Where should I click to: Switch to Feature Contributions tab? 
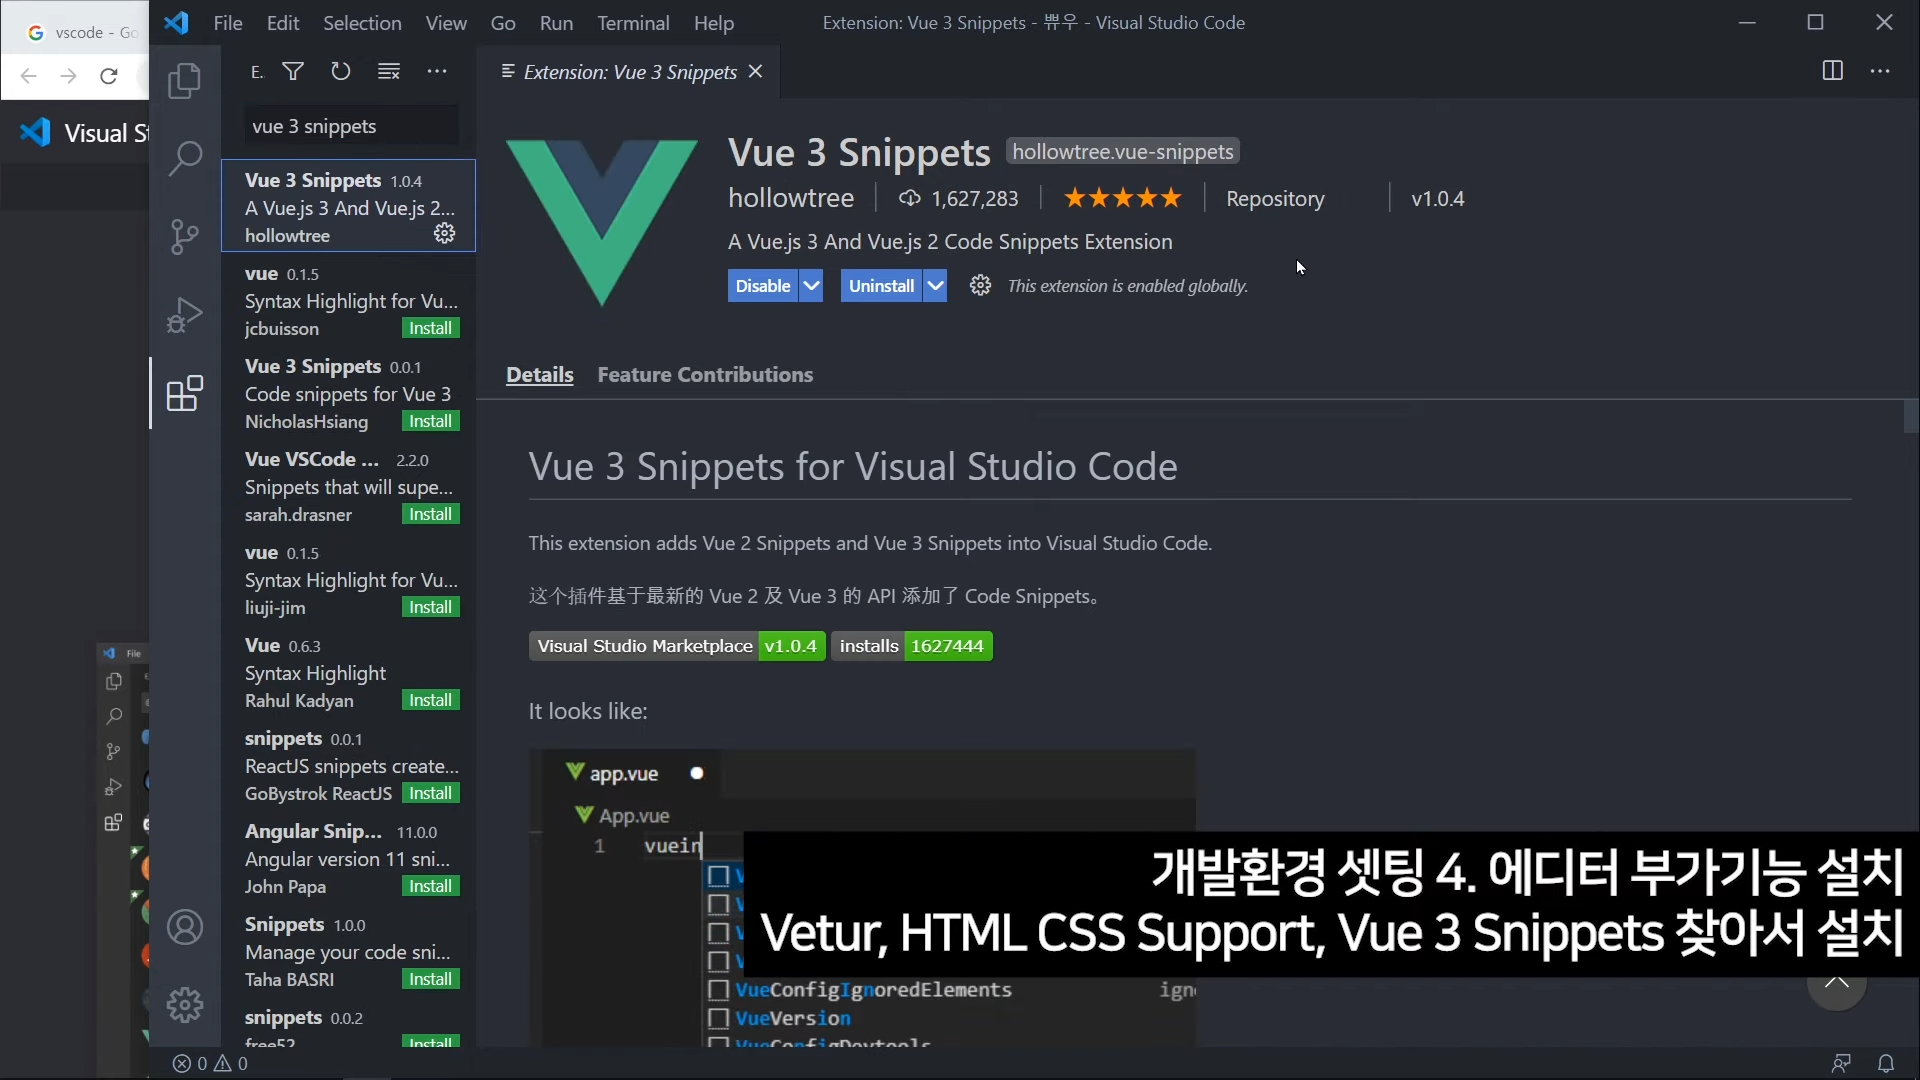tap(705, 375)
